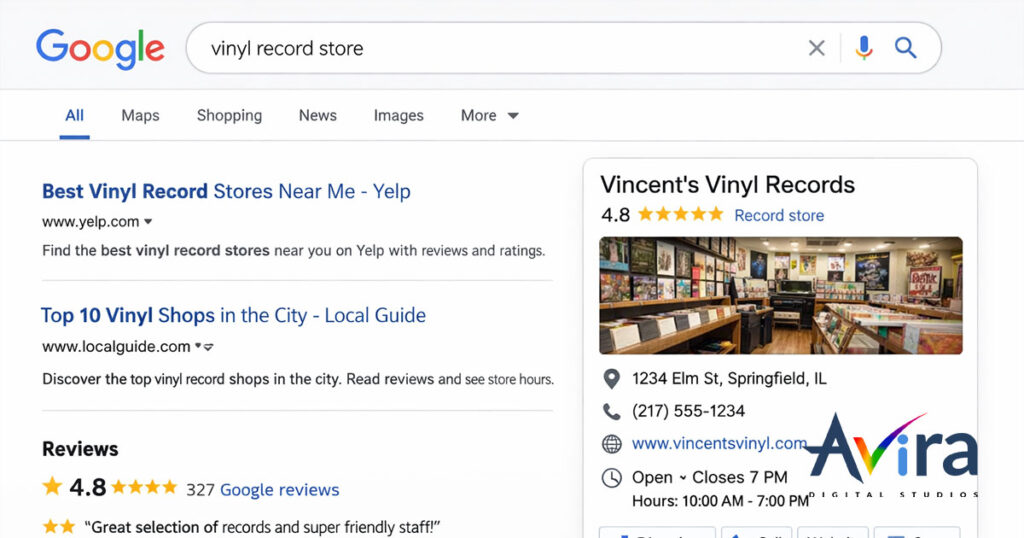Expand arrow next to www.localguide.com
Viewport: 1024px width, 538px height.
coord(205,347)
